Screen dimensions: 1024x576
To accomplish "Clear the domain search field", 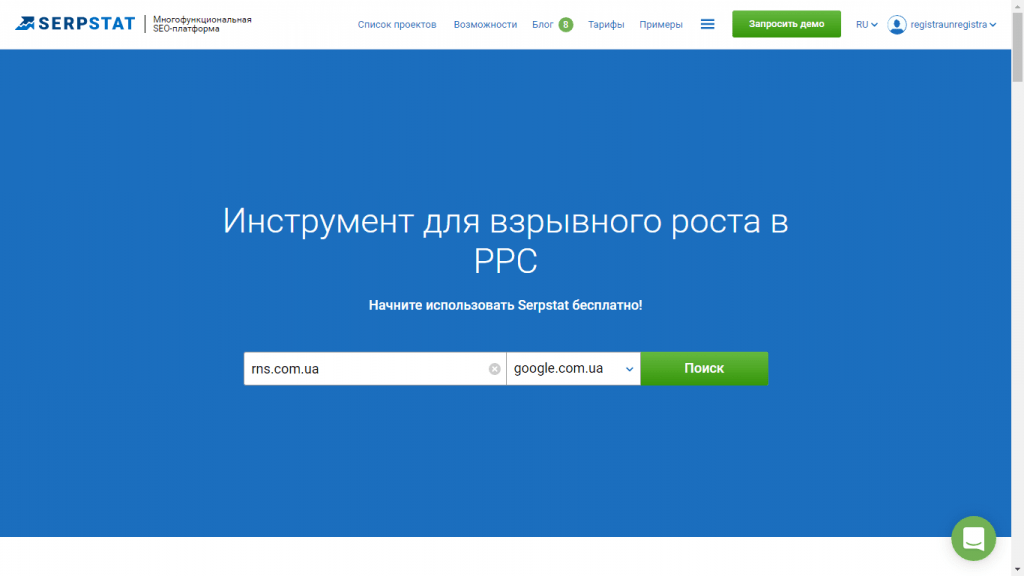I will (494, 369).
